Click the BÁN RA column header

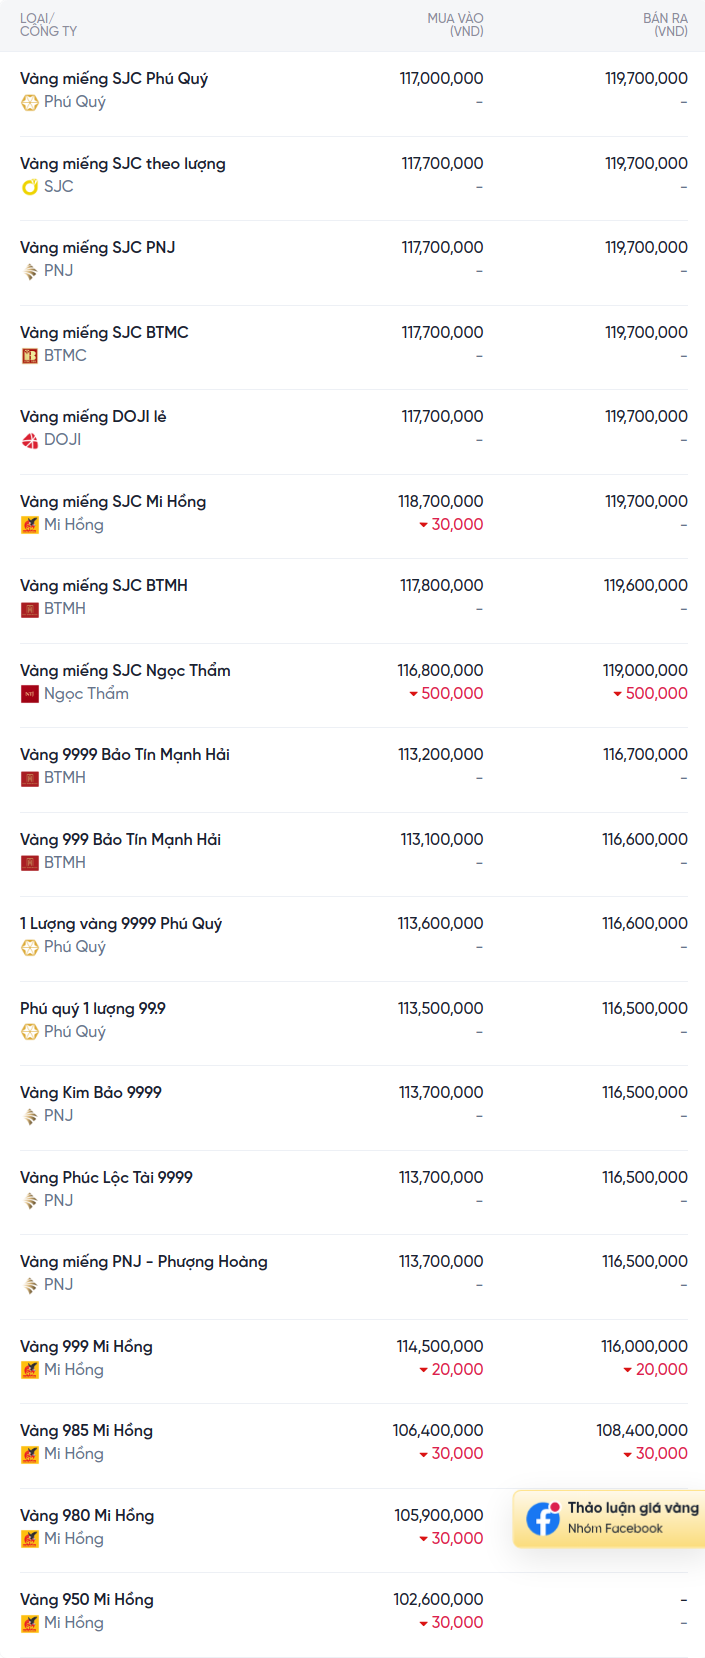click(x=665, y=25)
